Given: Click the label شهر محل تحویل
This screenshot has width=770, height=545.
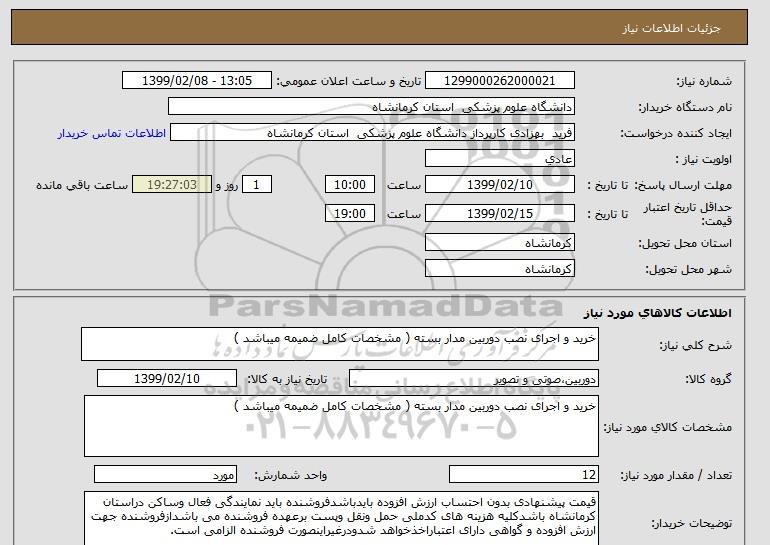Looking at the screenshot, I should click(x=688, y=270).
